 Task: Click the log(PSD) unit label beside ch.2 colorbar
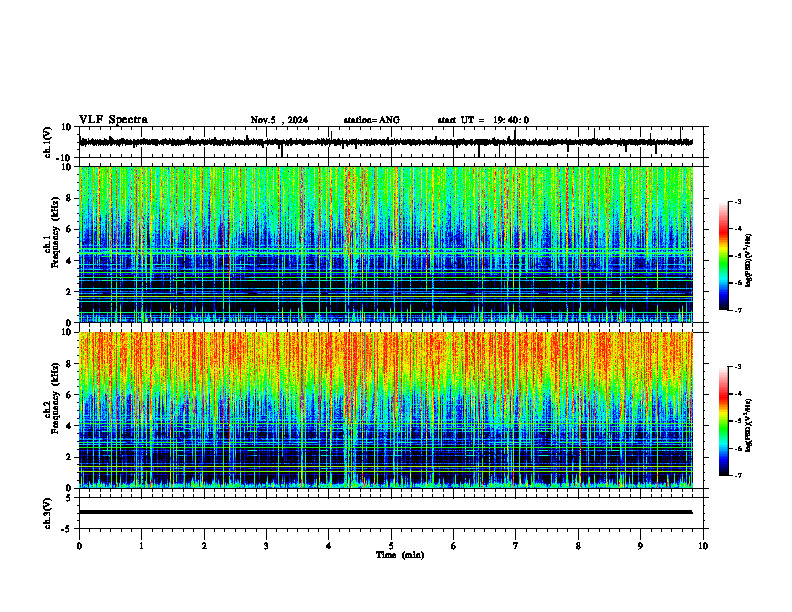click(x=749, y=425)
